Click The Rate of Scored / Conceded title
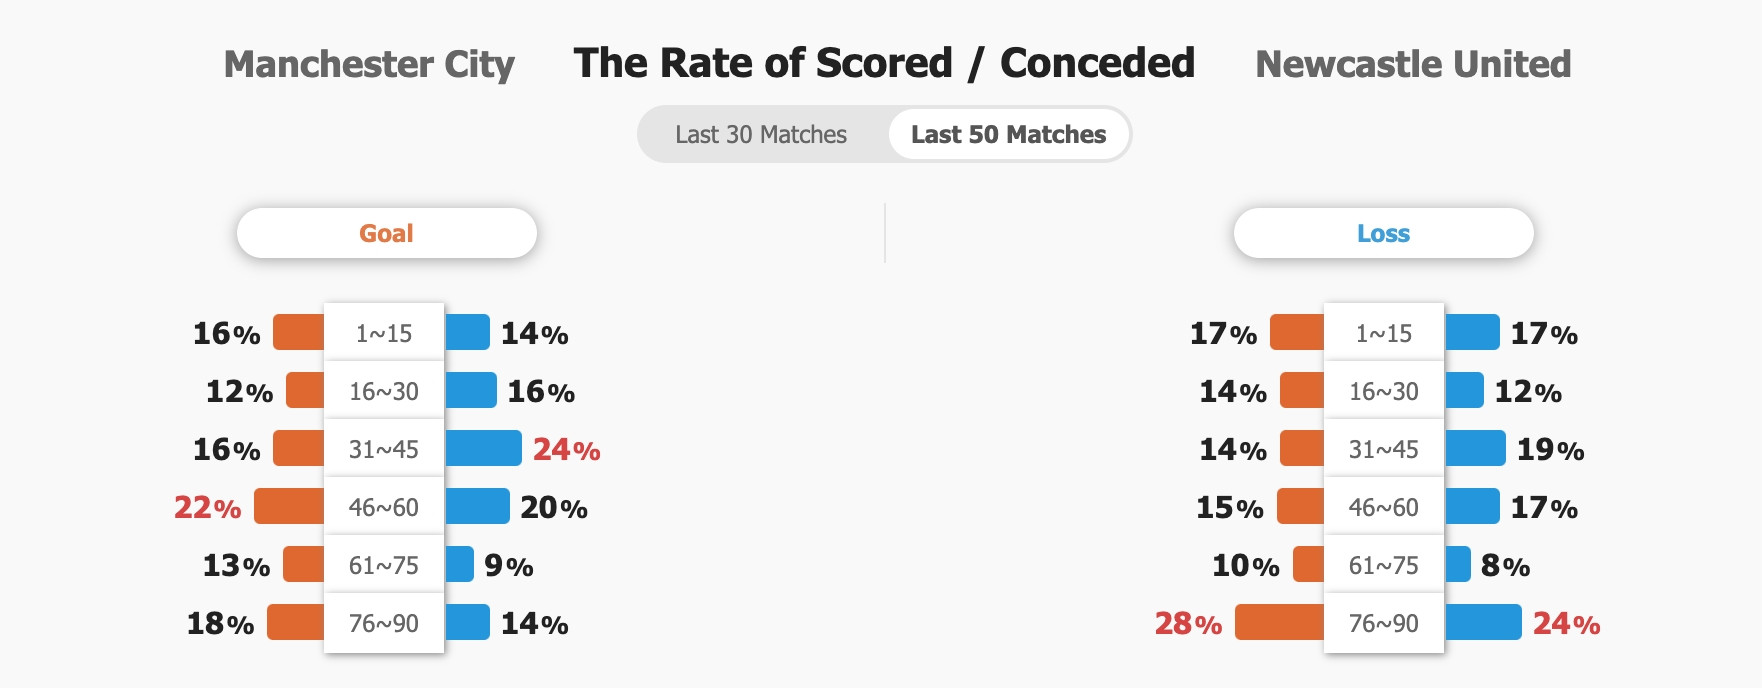1762x688 pixels. pos(884,63)
